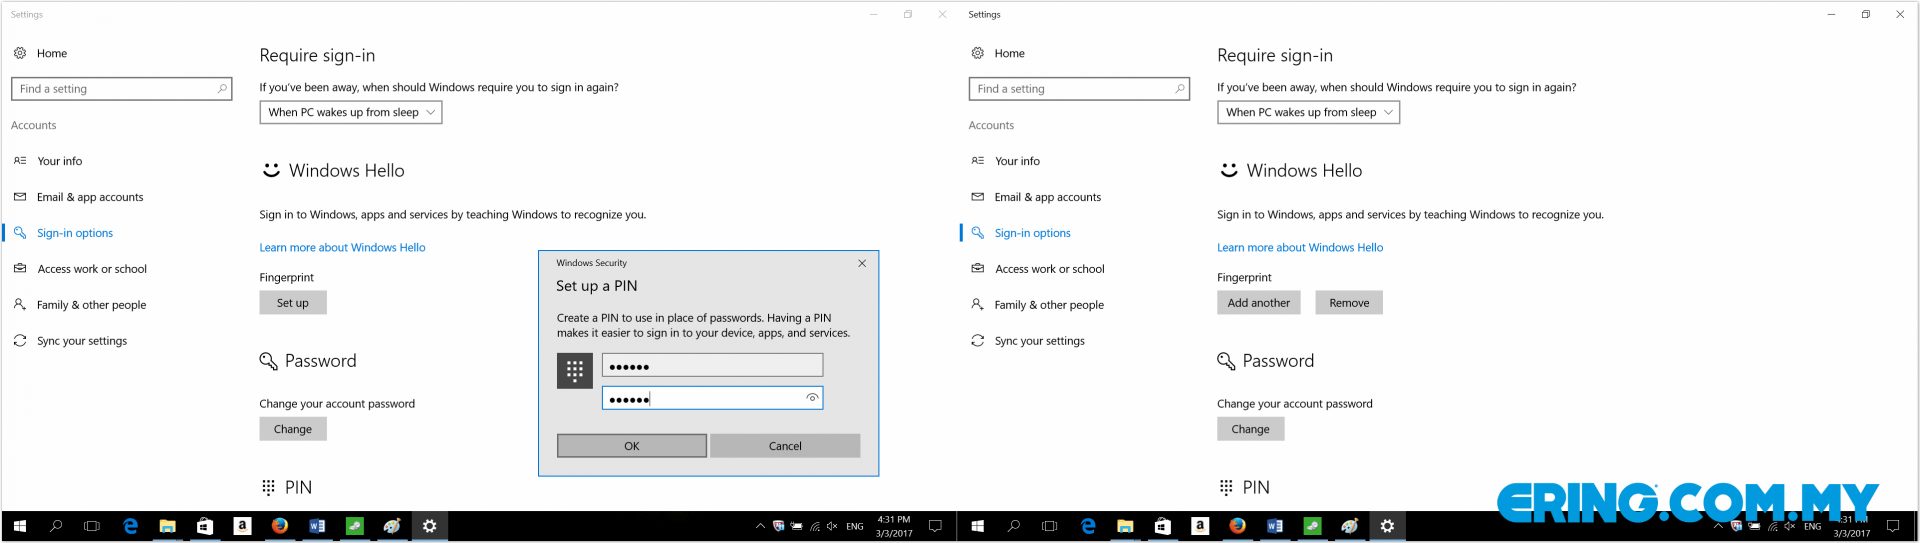Click the search magnifier icon in left window's search box

point(222,89)
